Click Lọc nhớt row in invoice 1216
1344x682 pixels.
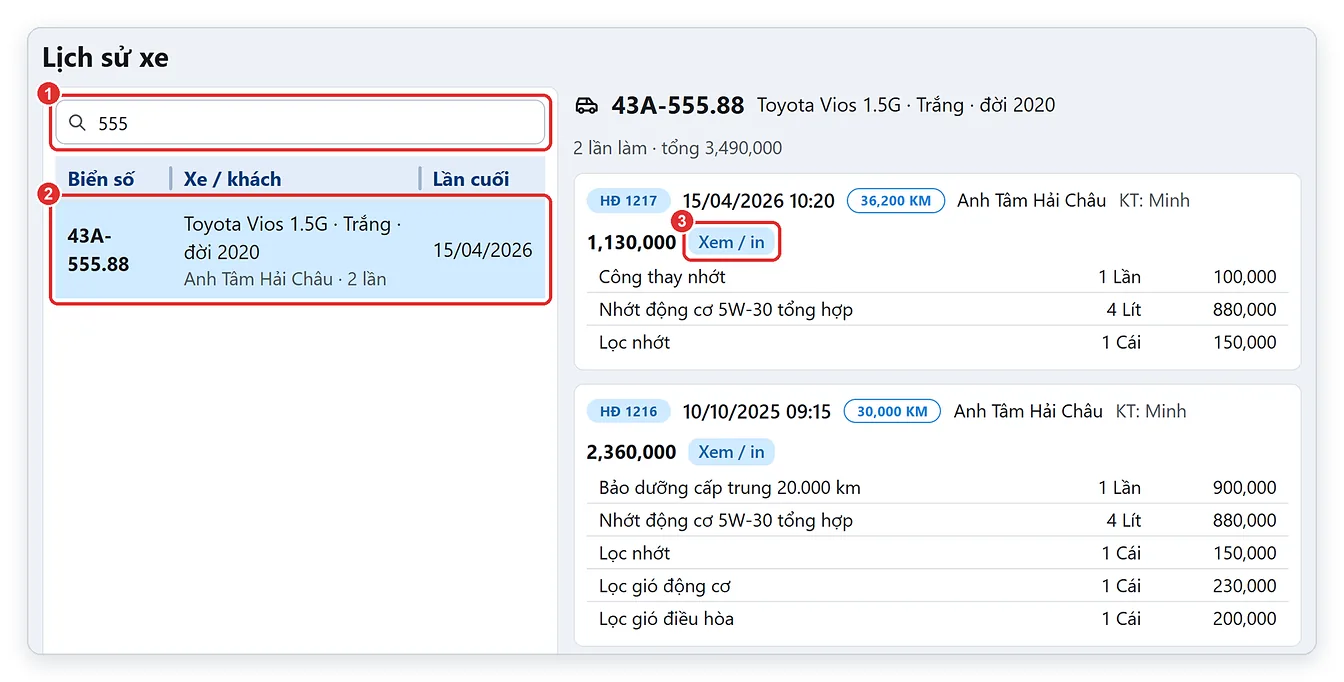[x=937, y=553]
